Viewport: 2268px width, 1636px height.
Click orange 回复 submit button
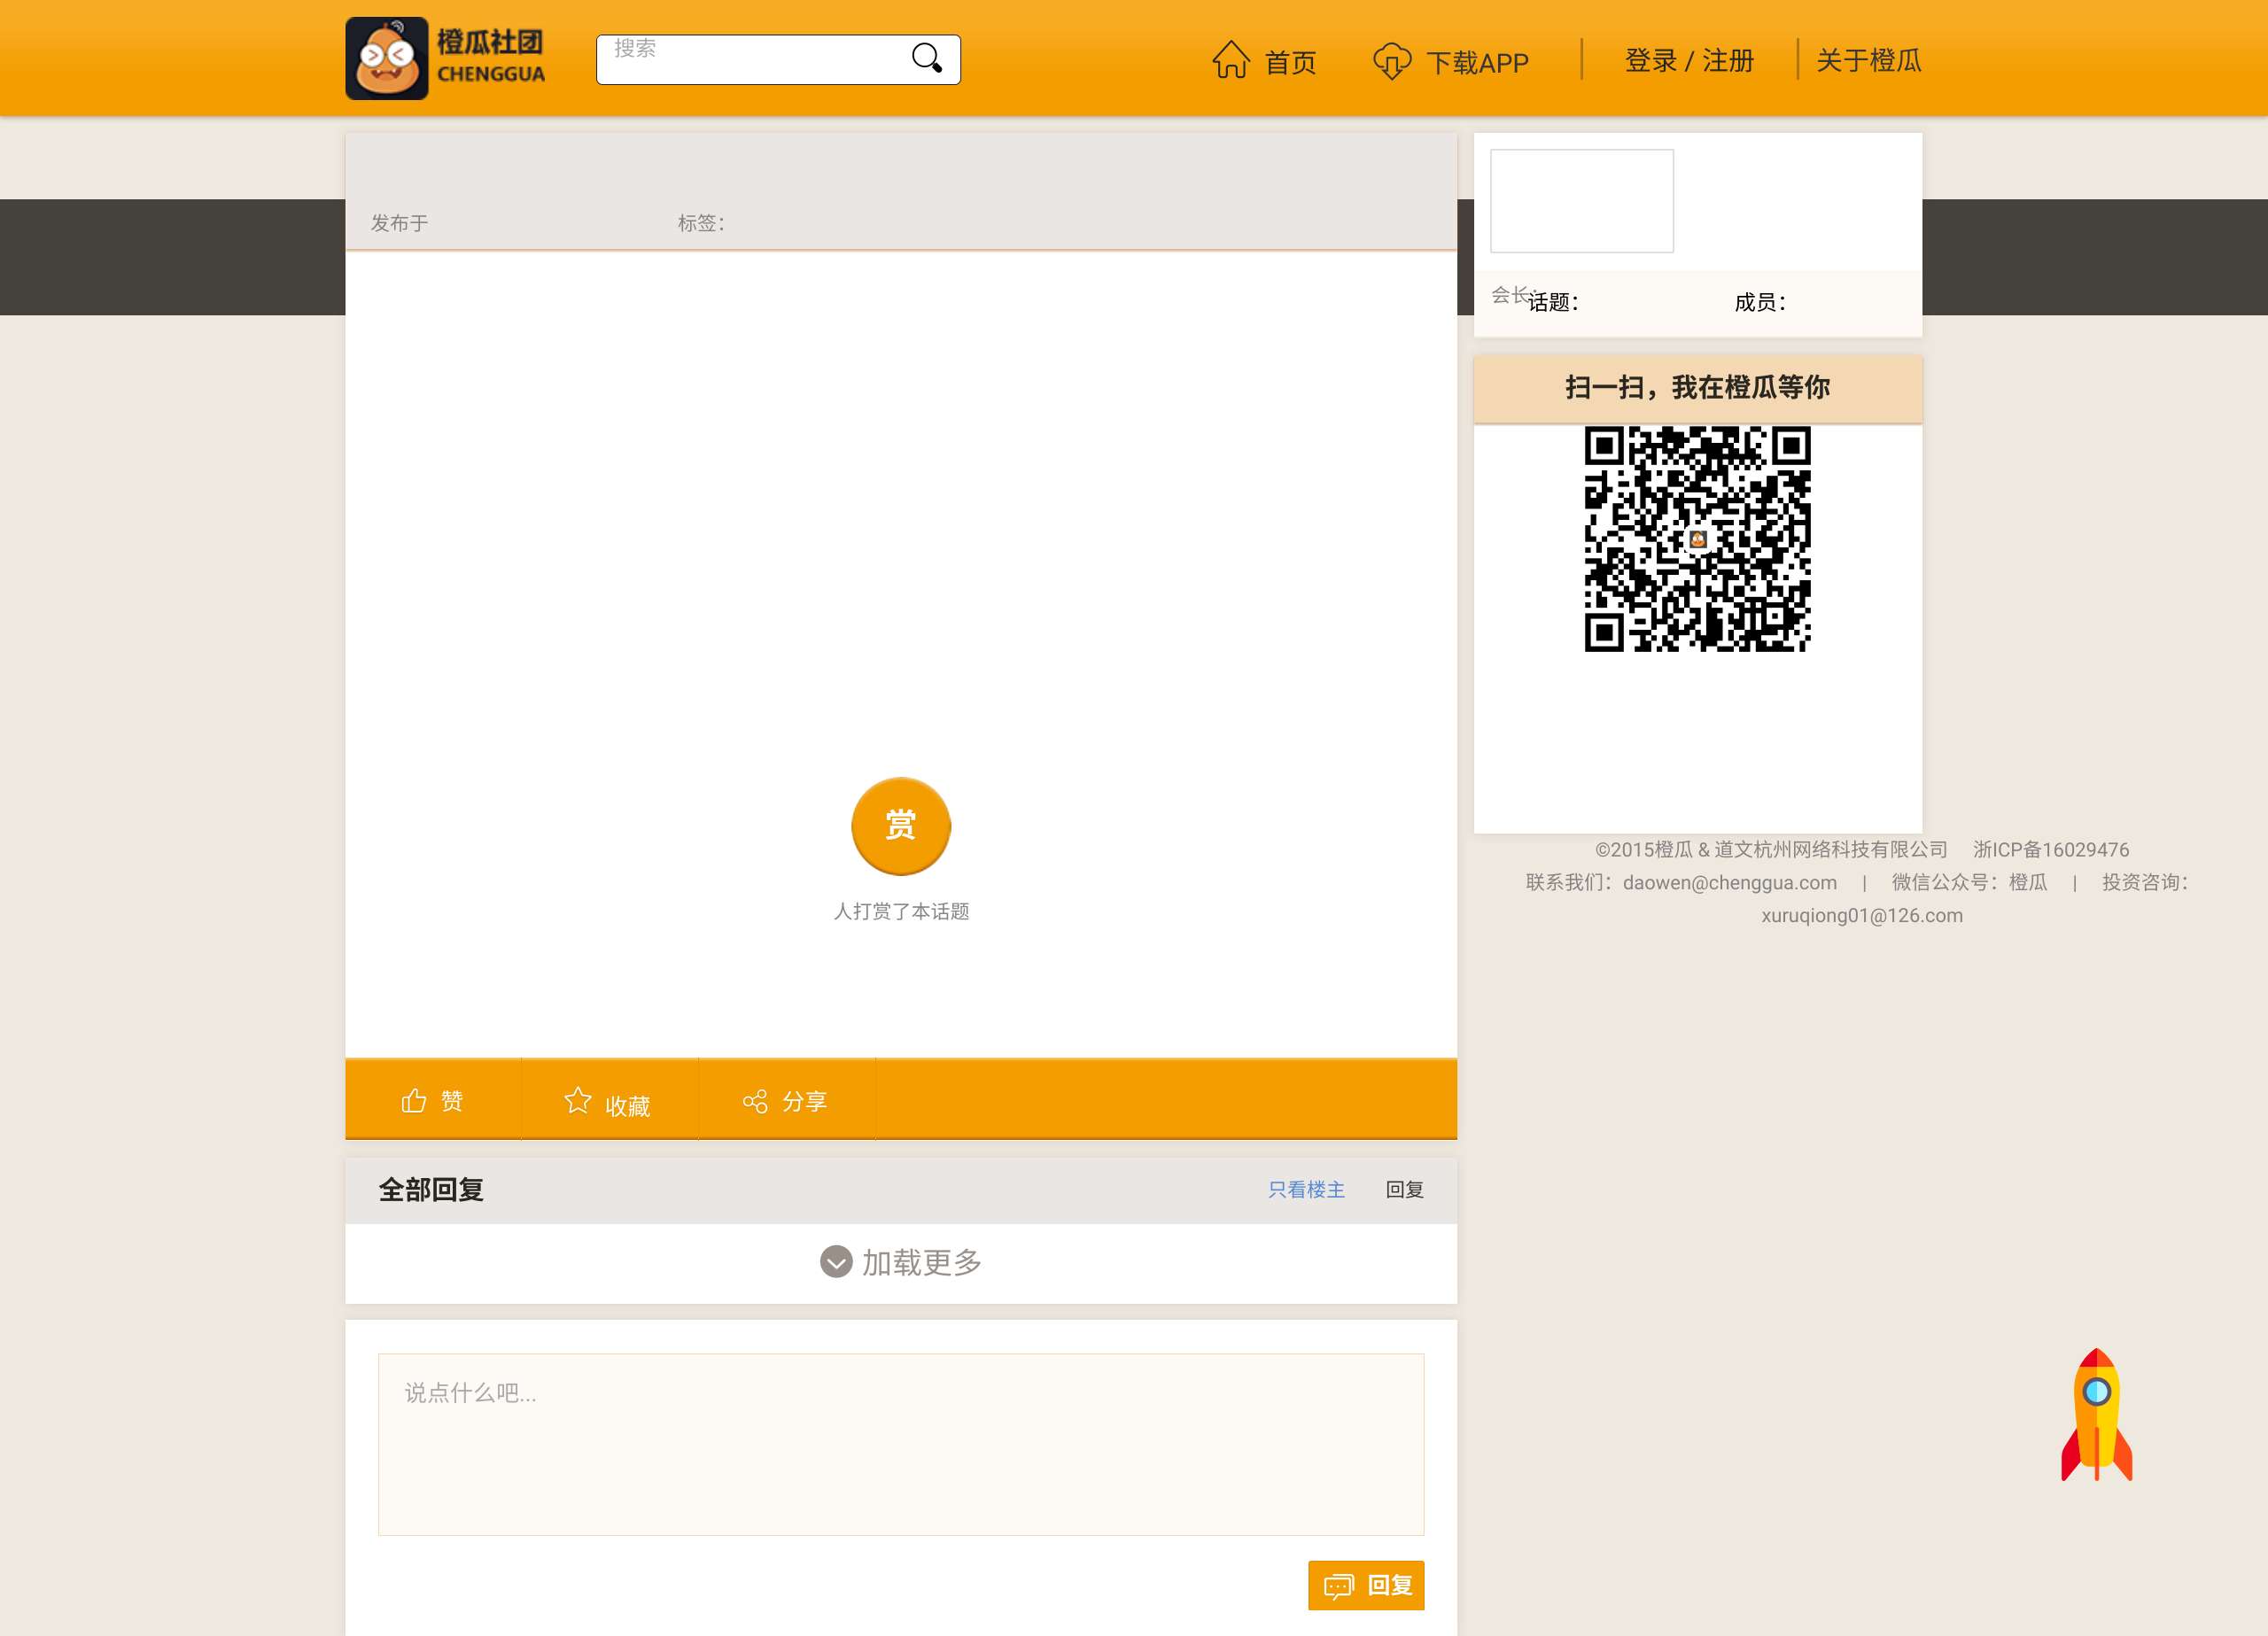click(x=1365, y=1585)
